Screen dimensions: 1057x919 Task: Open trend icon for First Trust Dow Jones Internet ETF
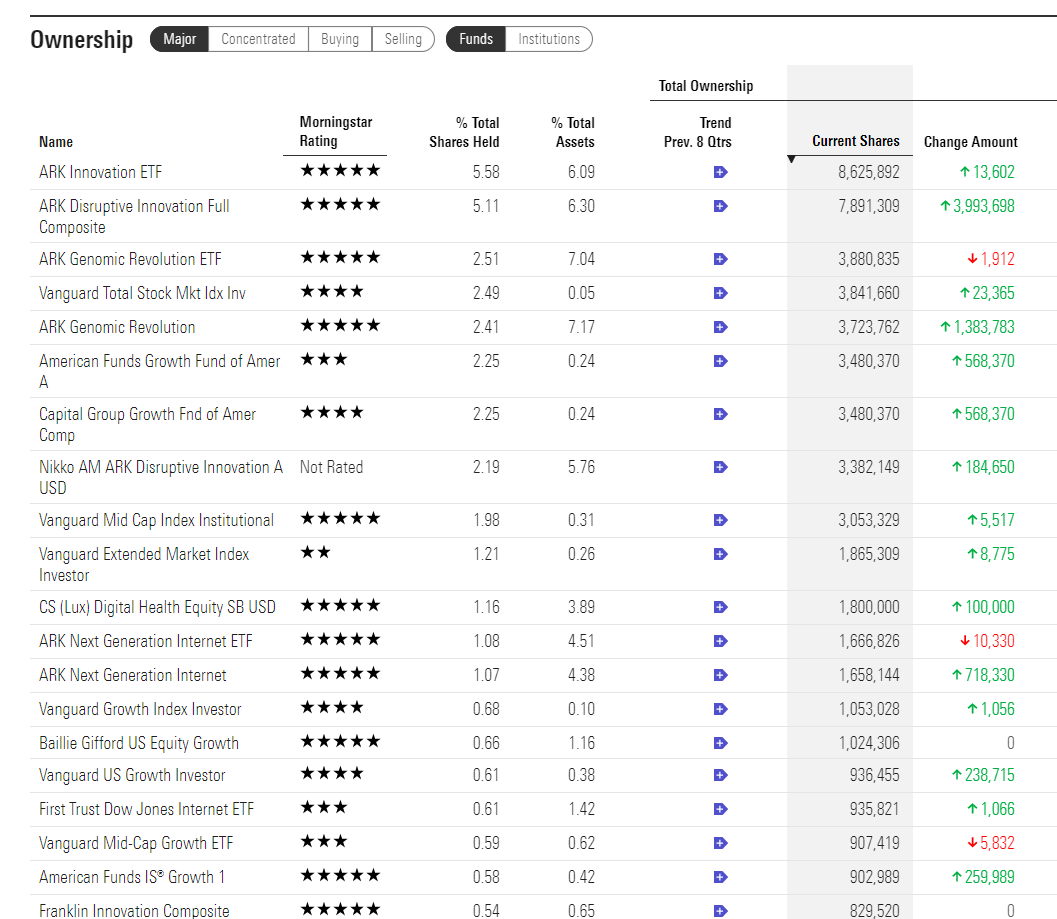[720, 809]
